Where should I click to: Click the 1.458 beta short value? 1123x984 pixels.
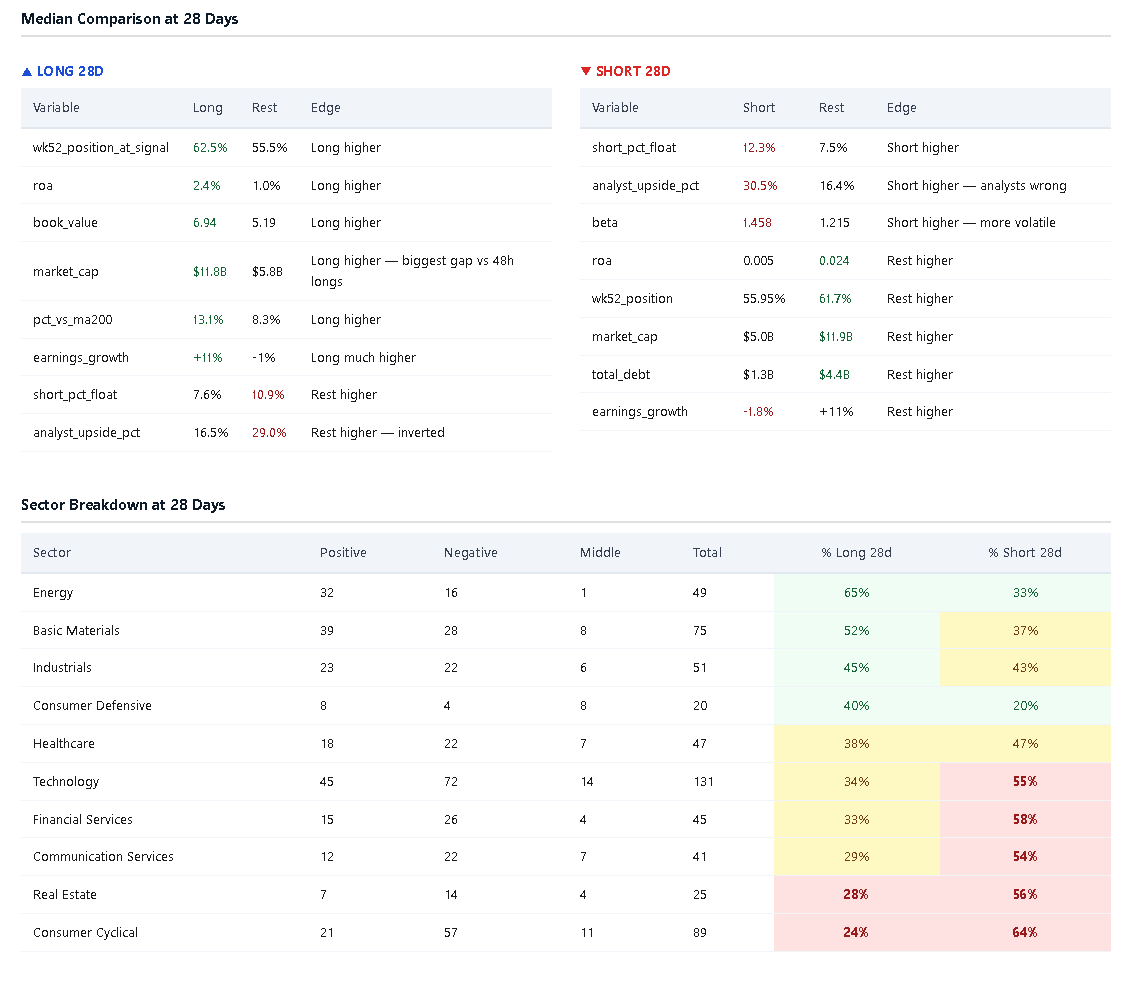pyautogui.click(x=757, y=223)
